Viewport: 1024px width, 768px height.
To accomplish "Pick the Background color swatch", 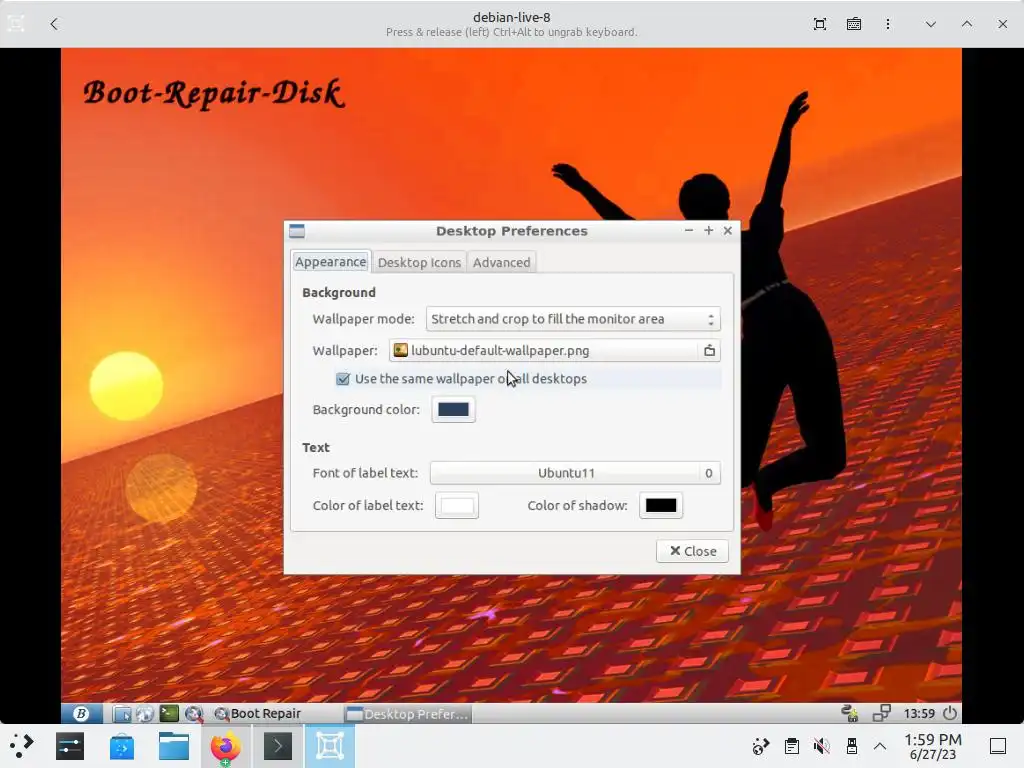I will (x=453, y=409).
